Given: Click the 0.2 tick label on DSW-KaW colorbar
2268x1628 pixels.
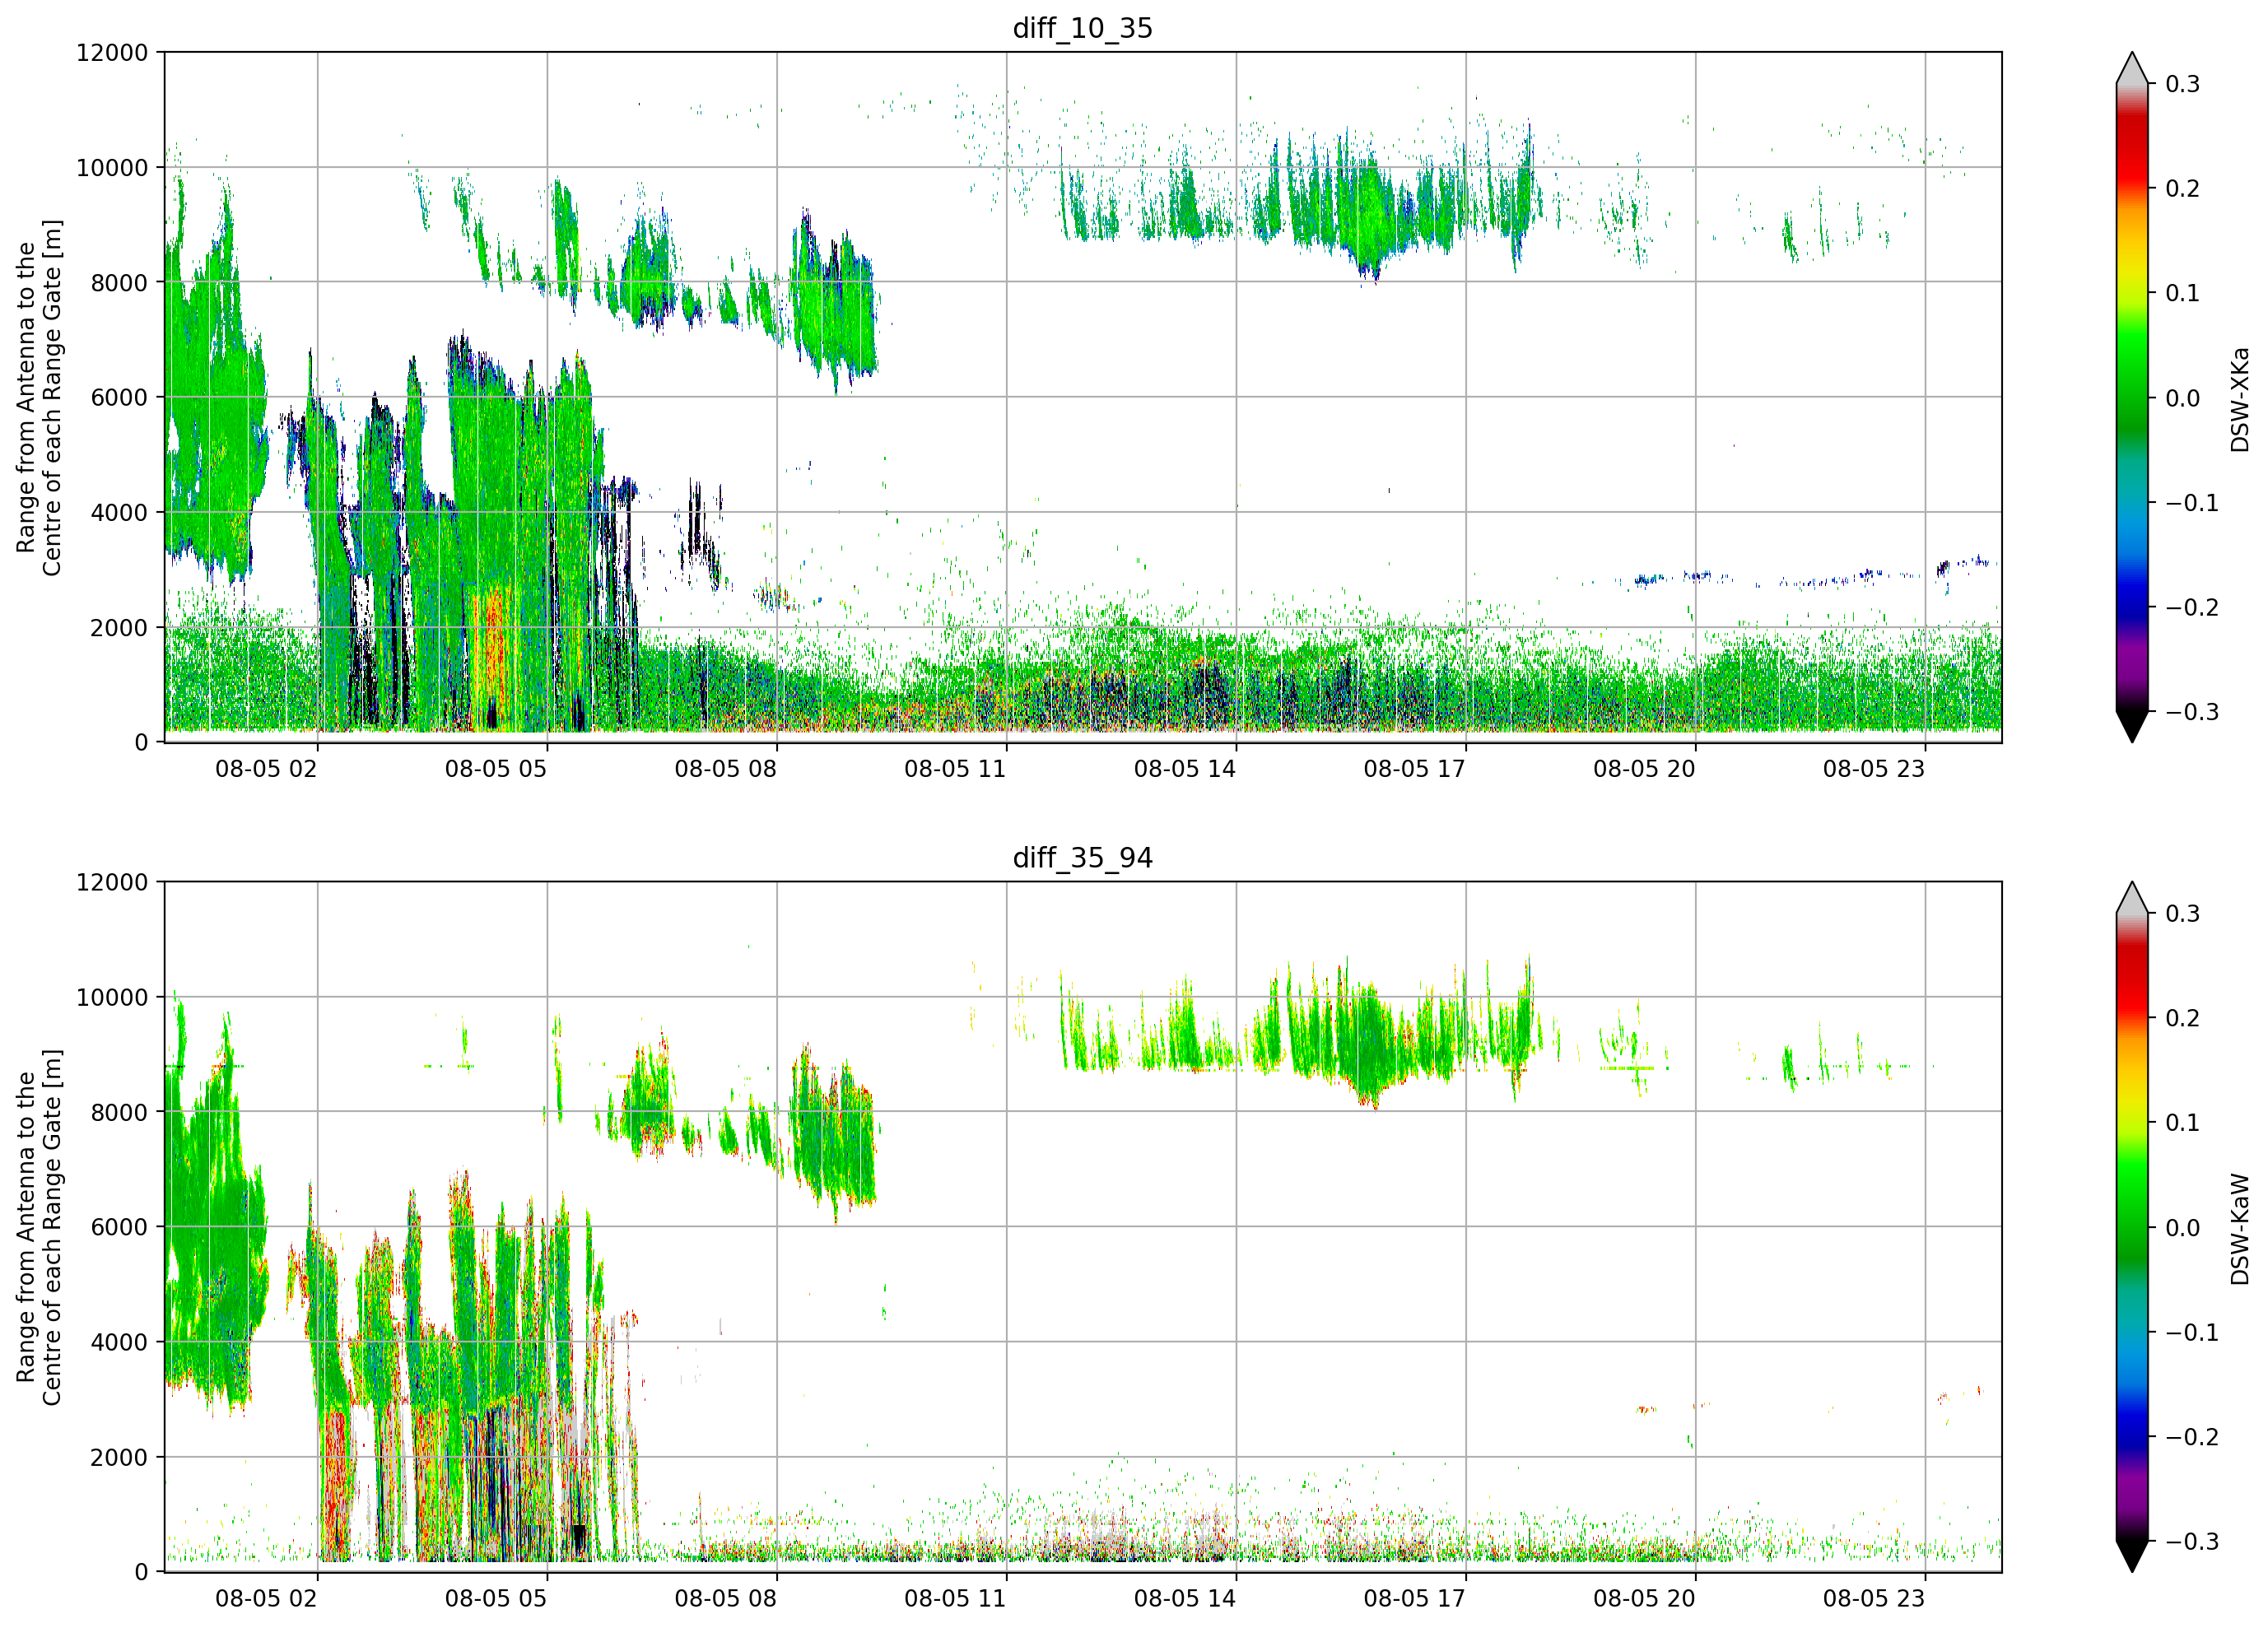Looking at the screenshot, I should click(x=2183, y=1018).
